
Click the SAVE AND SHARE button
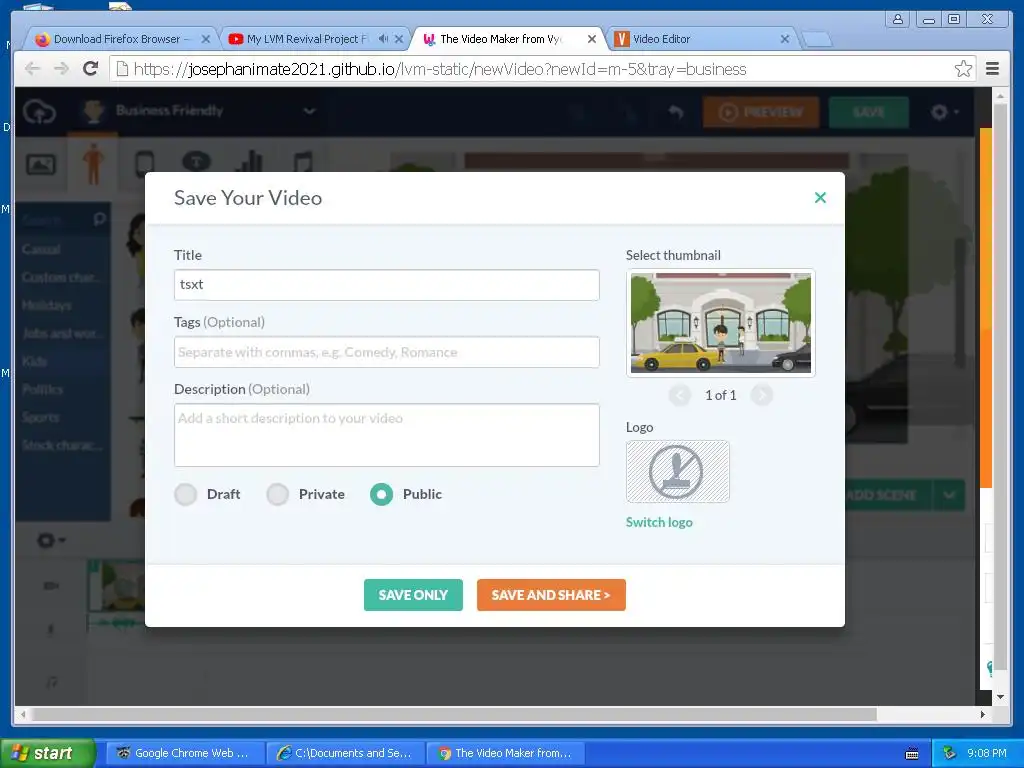pos(551,595)
